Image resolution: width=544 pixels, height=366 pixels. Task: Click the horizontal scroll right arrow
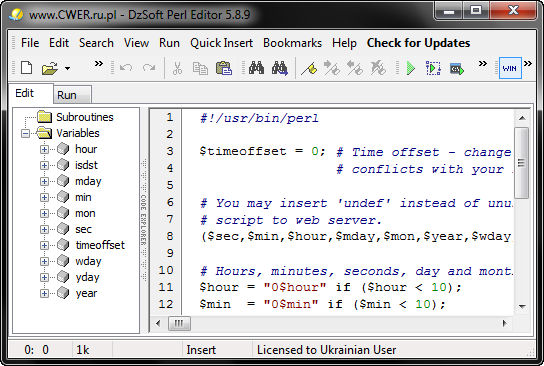click(505, 323)
